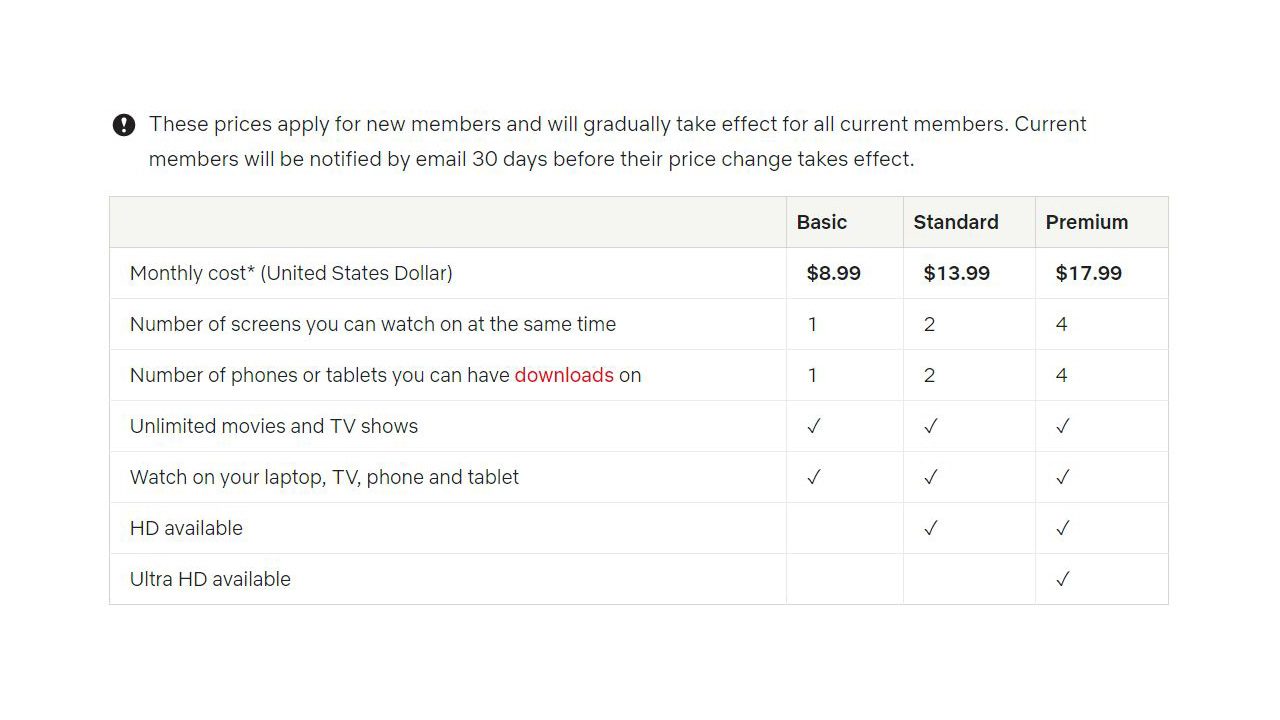Click the Monthly cost row label
This screenshot has width=1280, height=720.
click(x=291, y=273)
